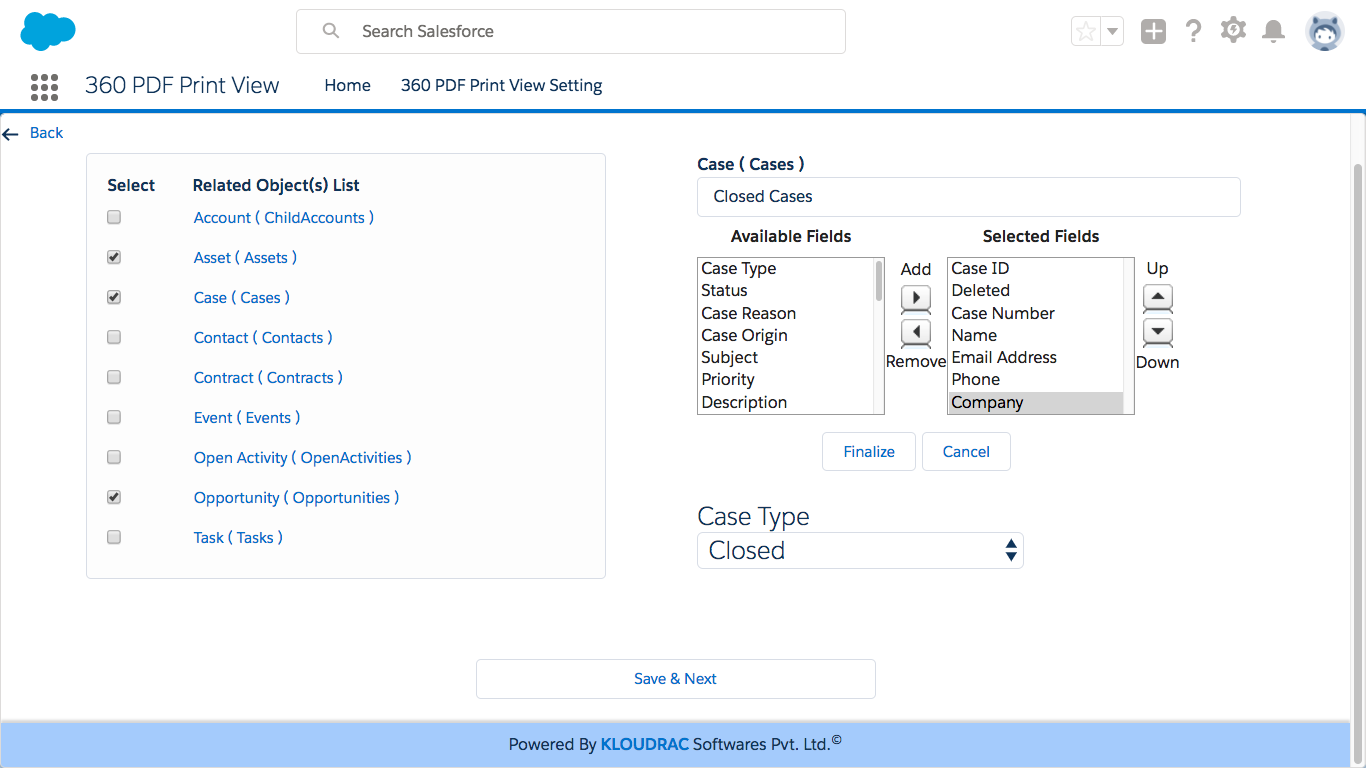
Task: Open the Help question mark icon
Action: (1193, 32)
